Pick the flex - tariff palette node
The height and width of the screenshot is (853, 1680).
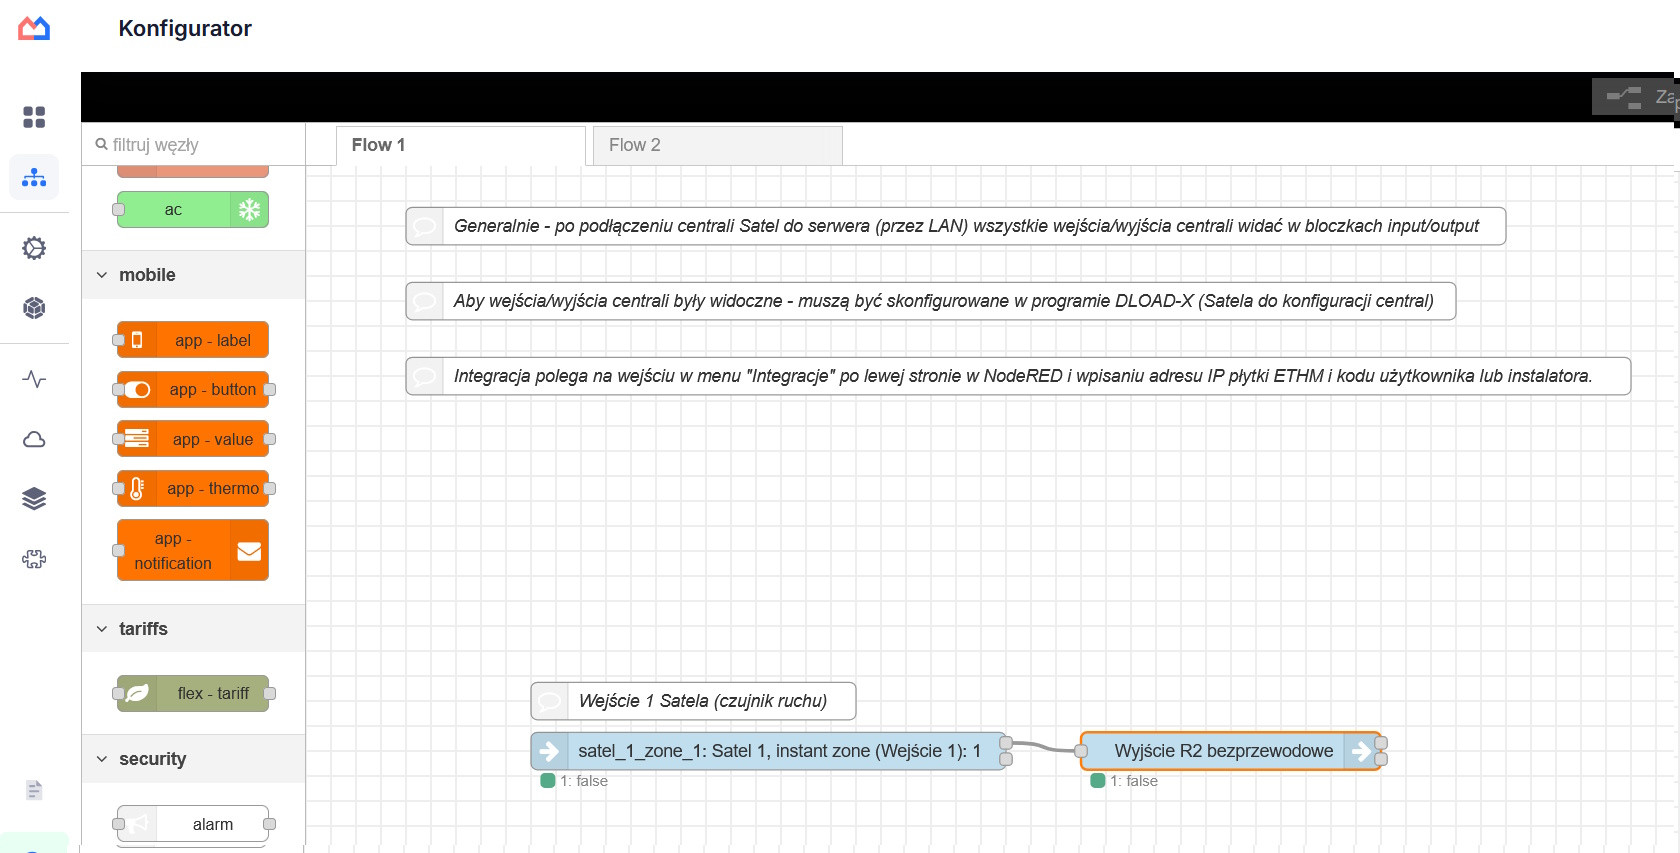point(193,693)
